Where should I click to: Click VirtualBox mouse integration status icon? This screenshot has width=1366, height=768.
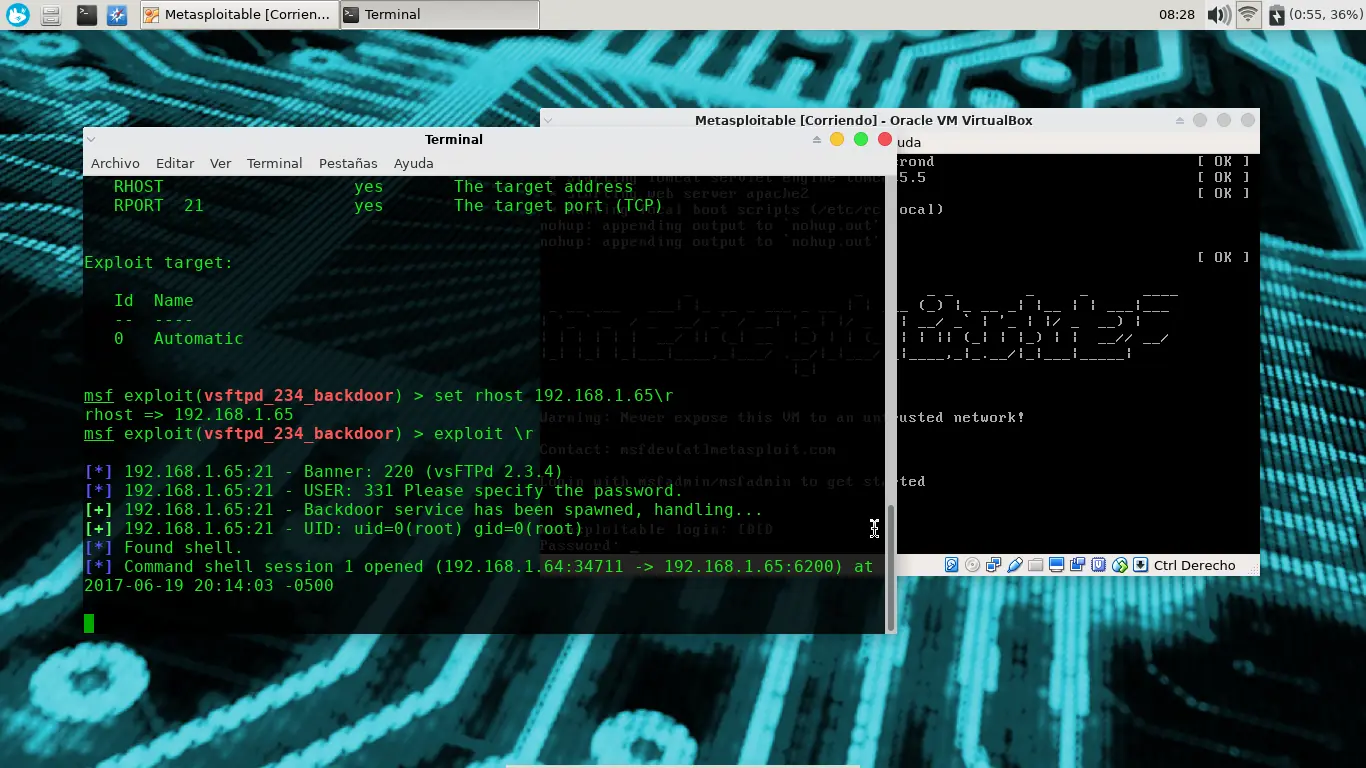pos(1120,565)
